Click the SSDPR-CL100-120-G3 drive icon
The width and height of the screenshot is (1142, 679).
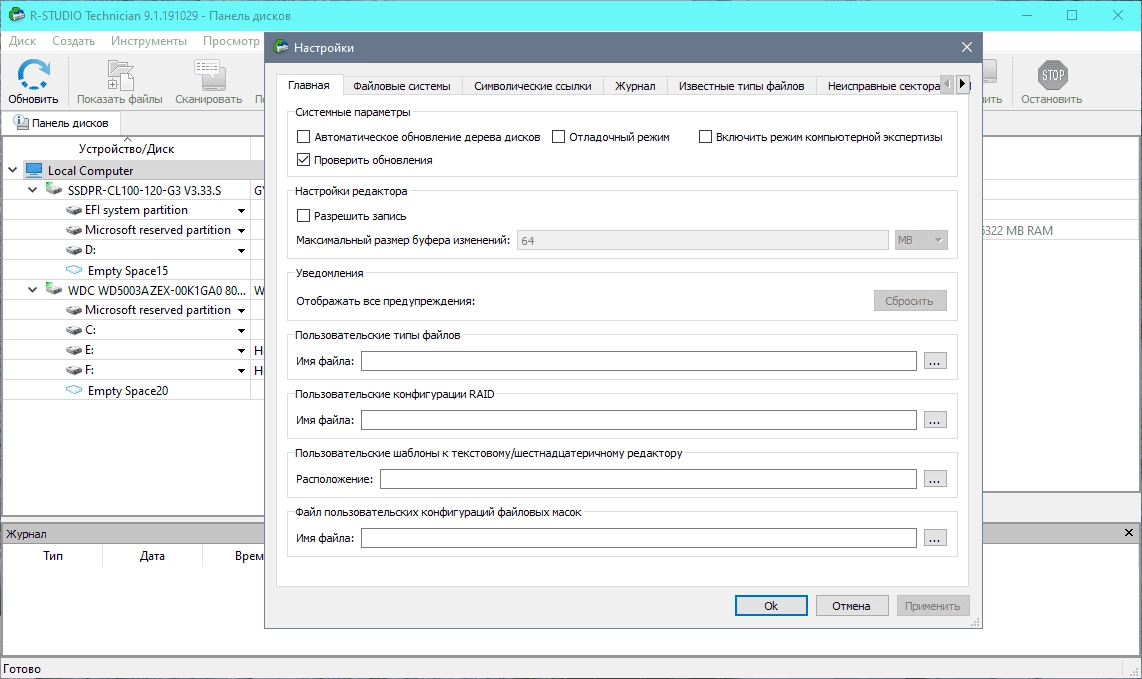point(54,189)
